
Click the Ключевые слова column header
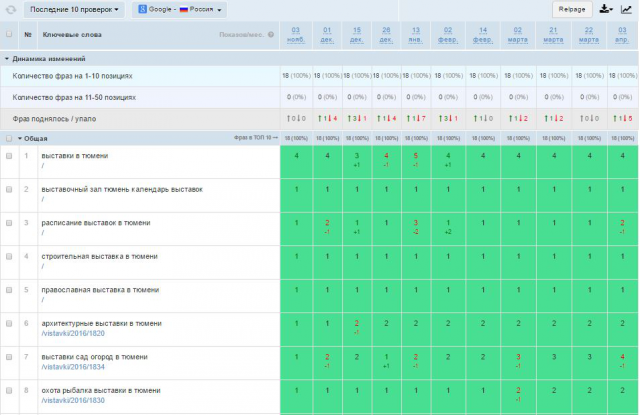point(72,35)
